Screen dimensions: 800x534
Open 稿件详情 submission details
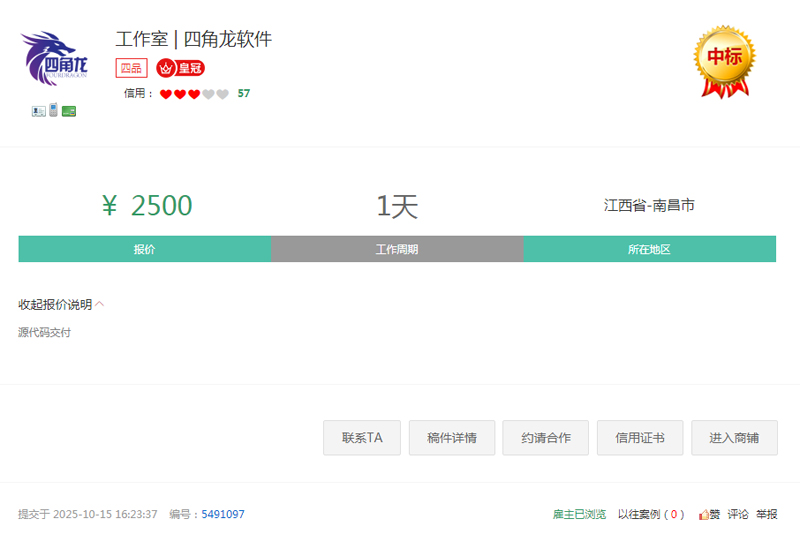452,438
